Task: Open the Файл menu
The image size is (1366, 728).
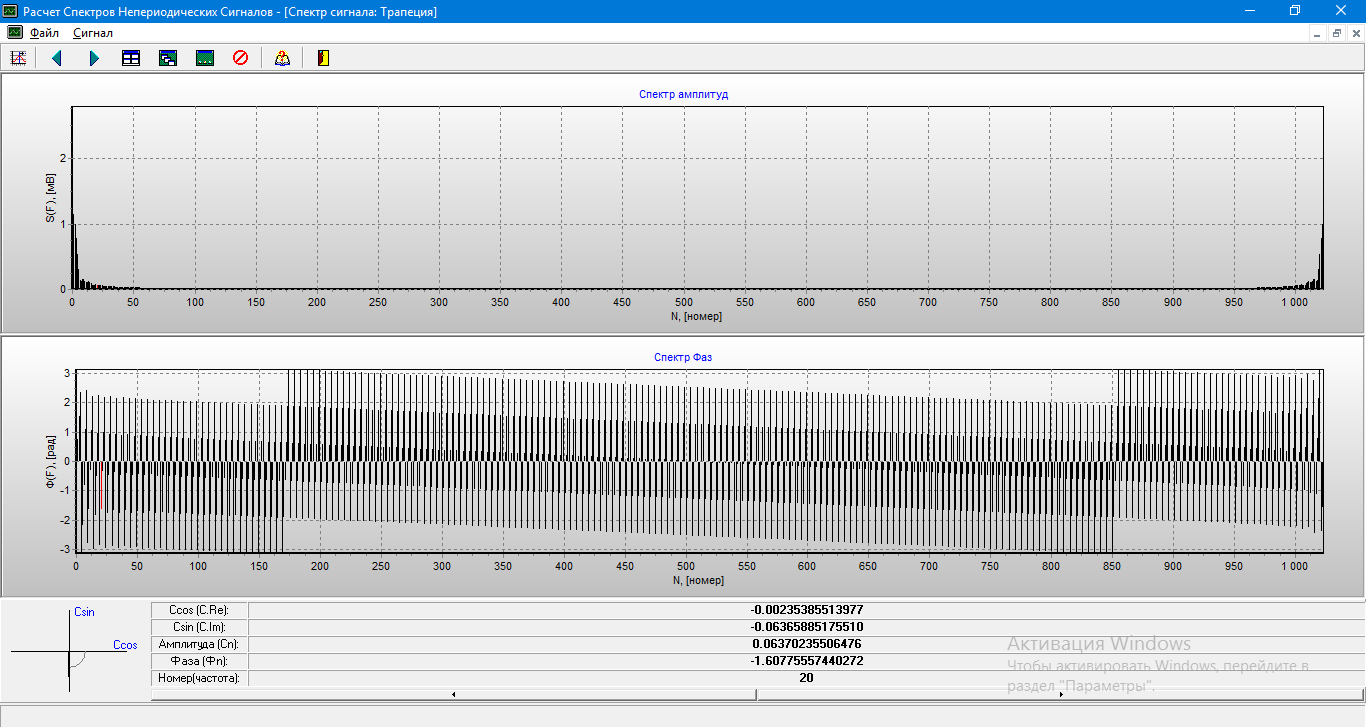Action: pos(44,33)
